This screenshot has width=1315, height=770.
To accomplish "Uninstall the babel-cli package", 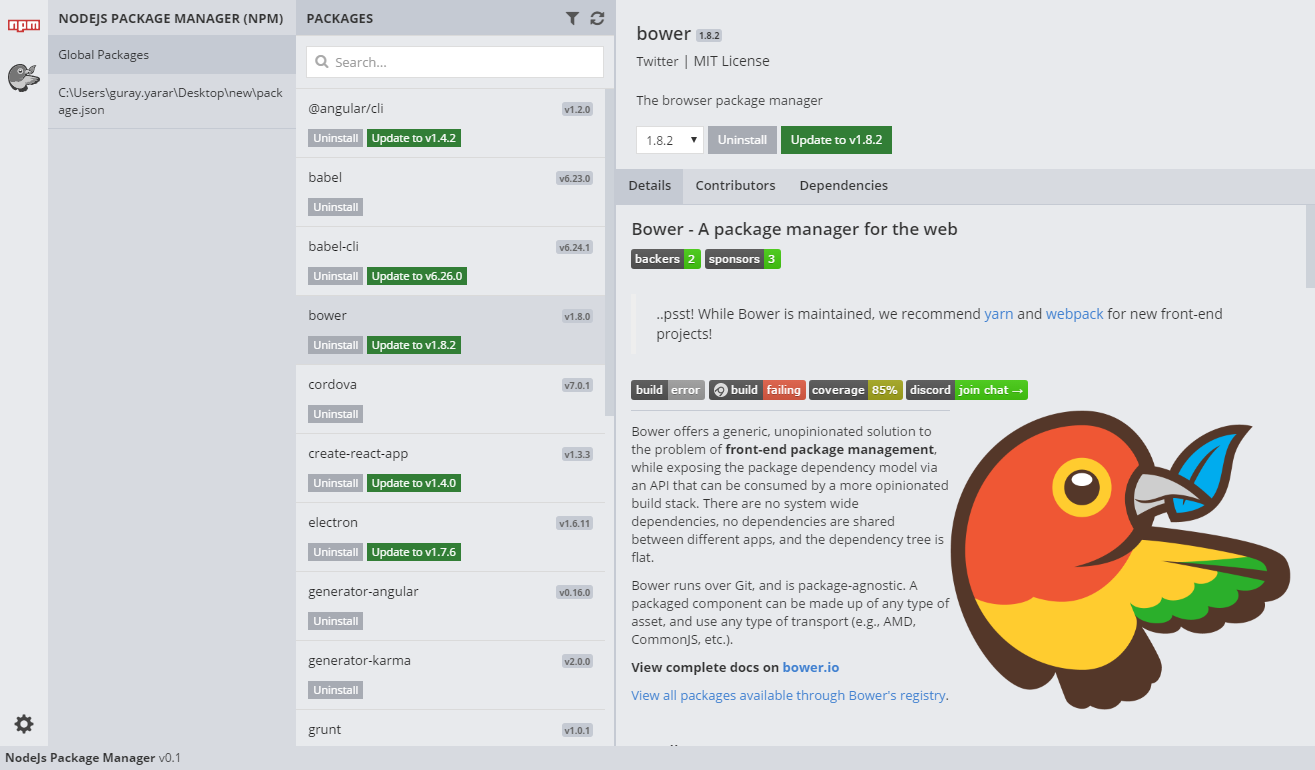I will click(x=336, y=276).
